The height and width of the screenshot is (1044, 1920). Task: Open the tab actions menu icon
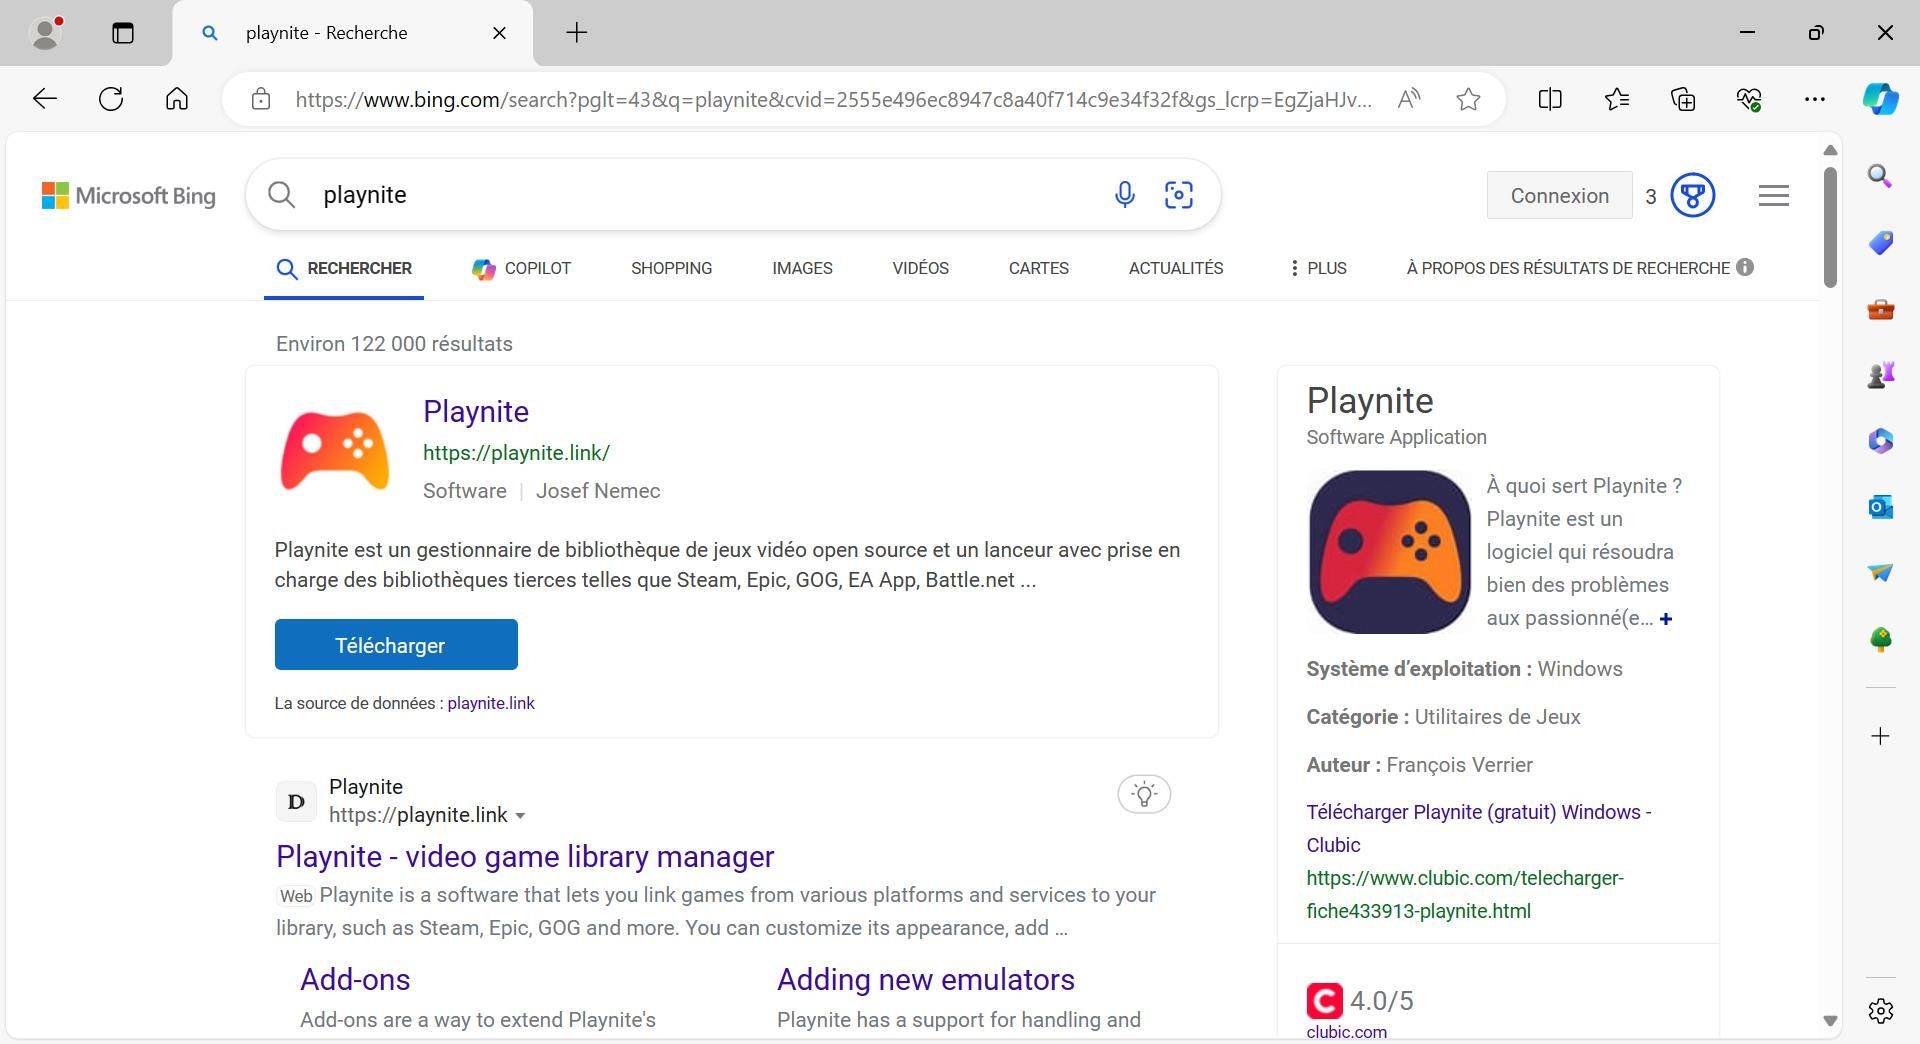(x=122, y=33)
